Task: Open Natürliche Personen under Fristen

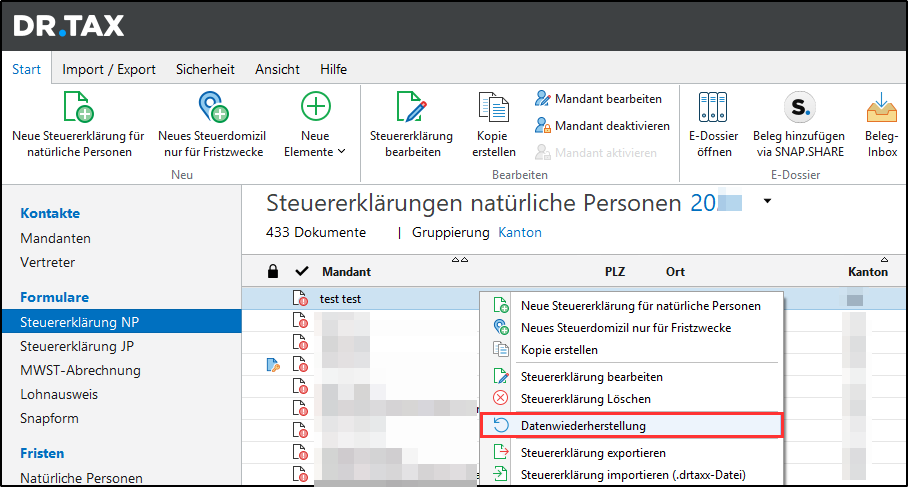Action: tap(82, 478)
